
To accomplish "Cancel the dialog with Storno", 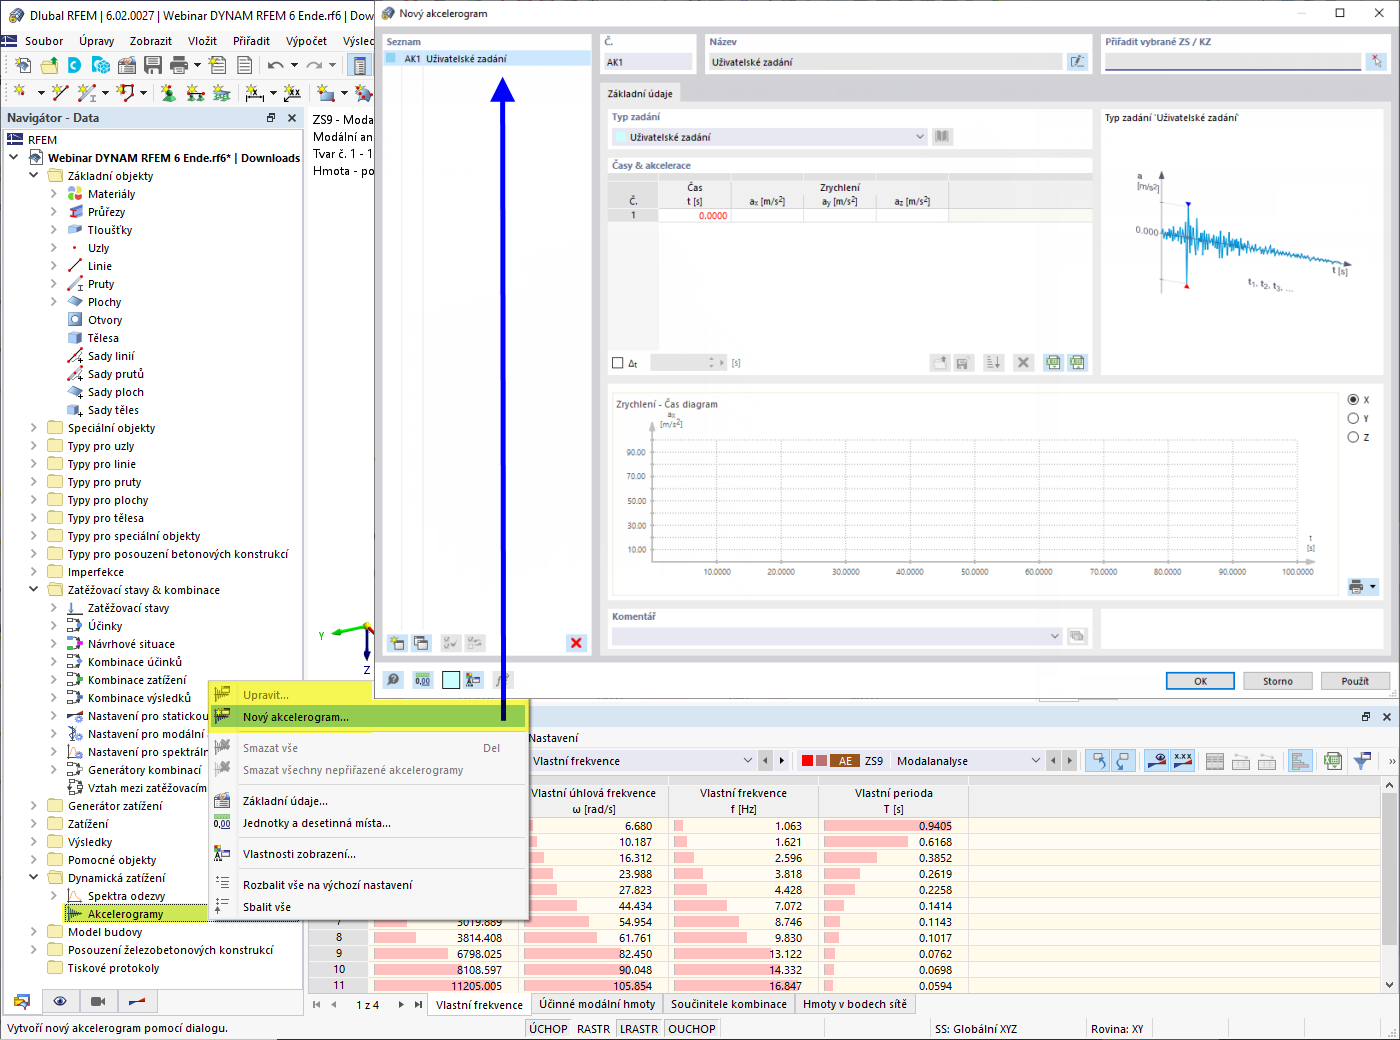I will 1278,681.
